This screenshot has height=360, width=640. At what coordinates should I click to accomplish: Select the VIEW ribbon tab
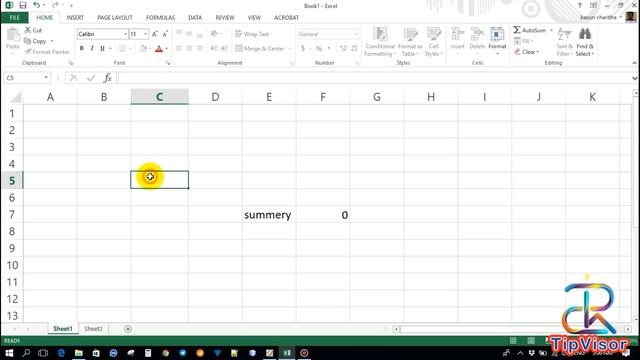pos(254,18)
